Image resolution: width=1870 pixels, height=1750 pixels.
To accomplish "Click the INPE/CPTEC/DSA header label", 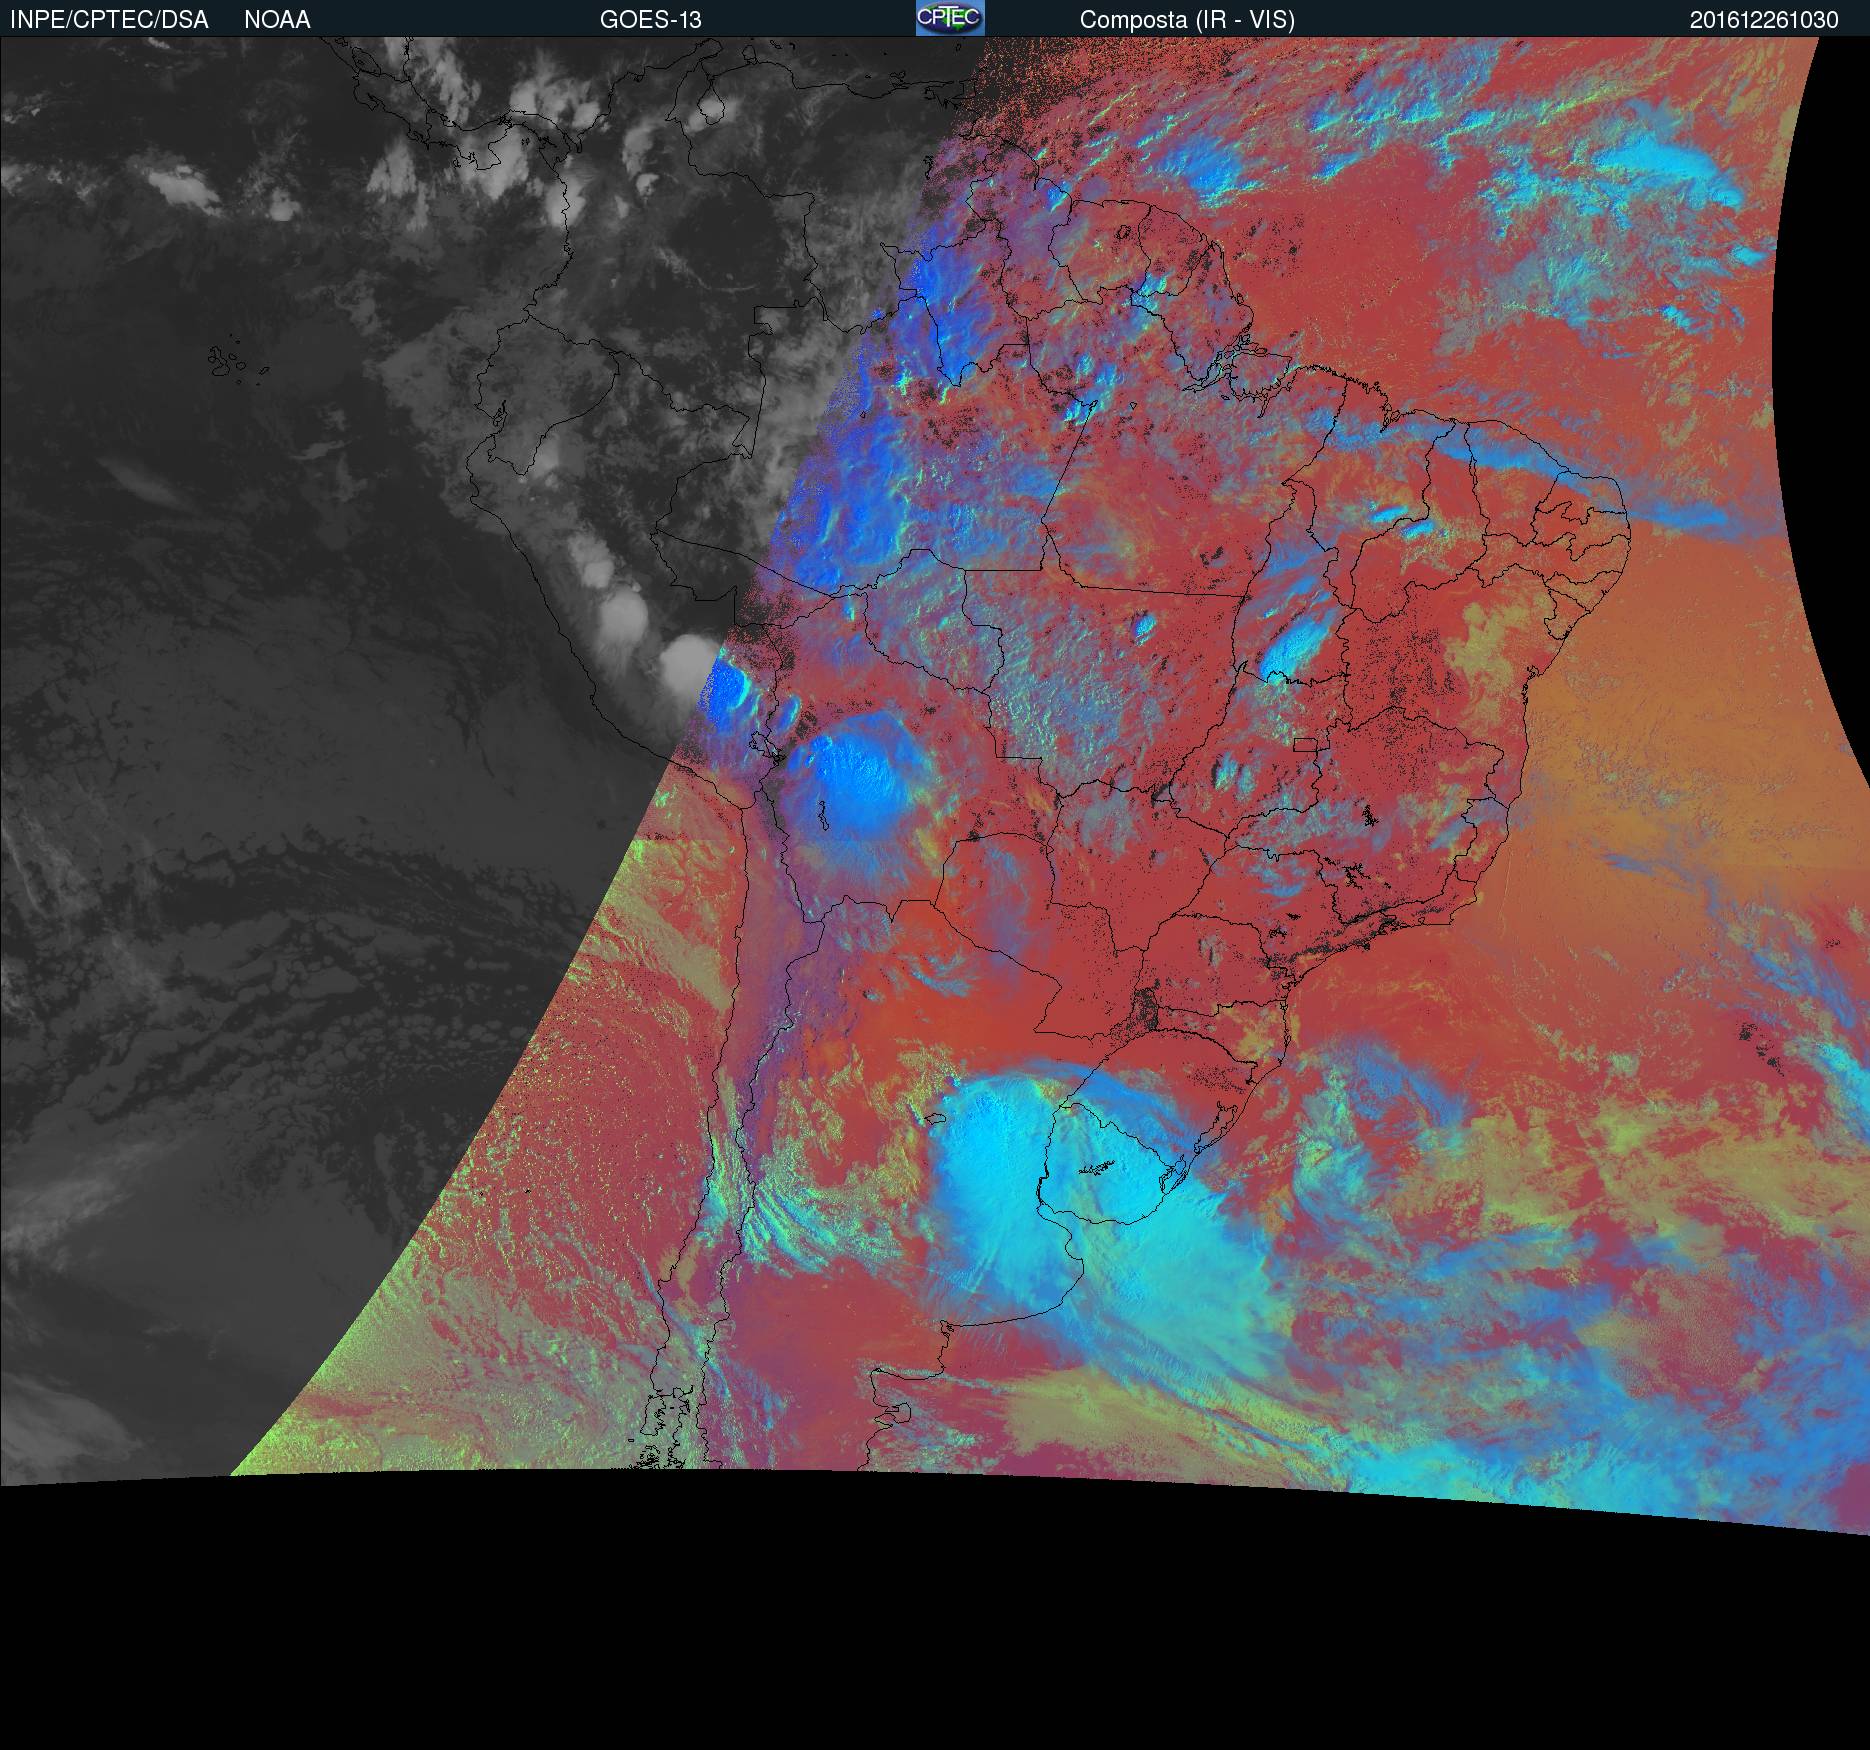I will click(109, 20).
